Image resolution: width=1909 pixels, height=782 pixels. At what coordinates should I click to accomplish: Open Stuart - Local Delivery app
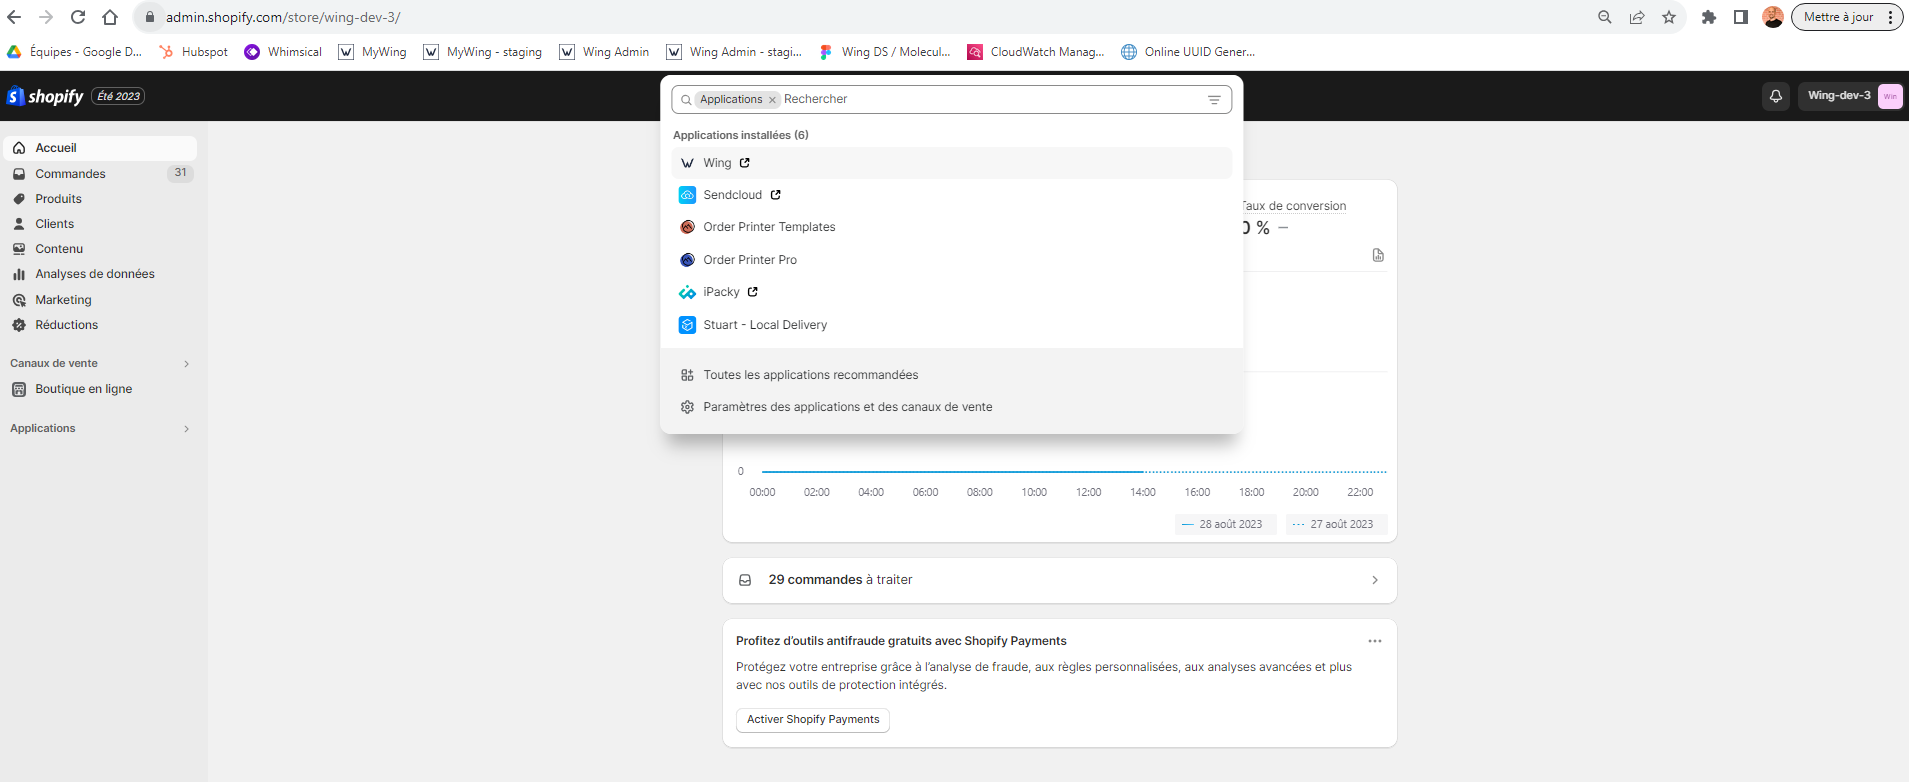(x=951, y=325)
